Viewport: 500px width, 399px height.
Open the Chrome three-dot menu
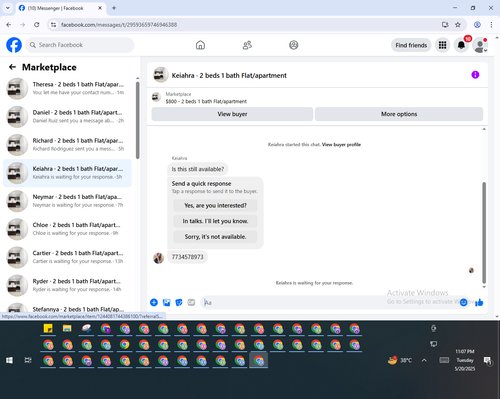[491, 25]
